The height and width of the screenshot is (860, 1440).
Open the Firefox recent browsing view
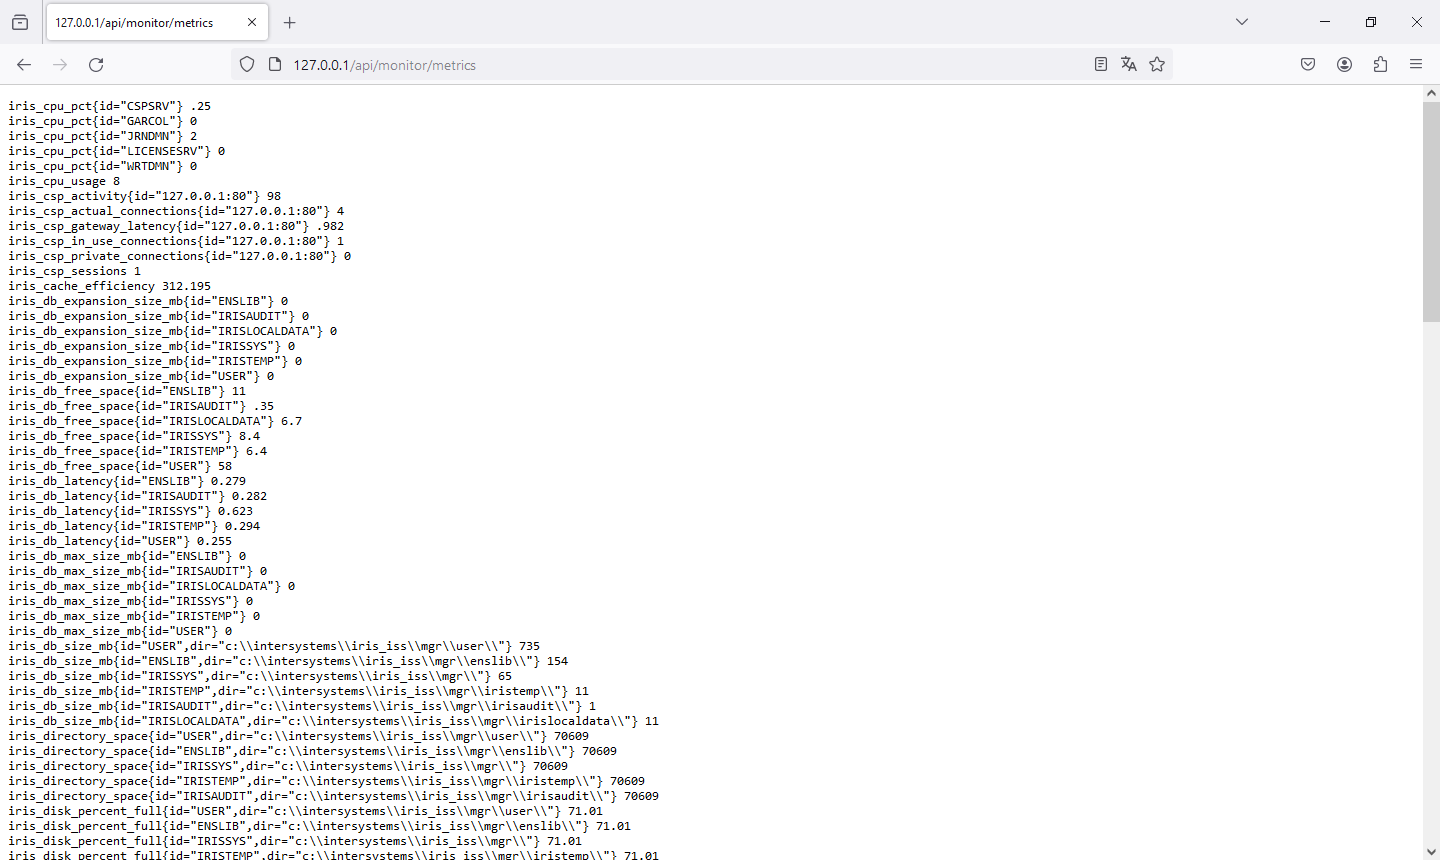pyautogui.click(x=20, y=22)
